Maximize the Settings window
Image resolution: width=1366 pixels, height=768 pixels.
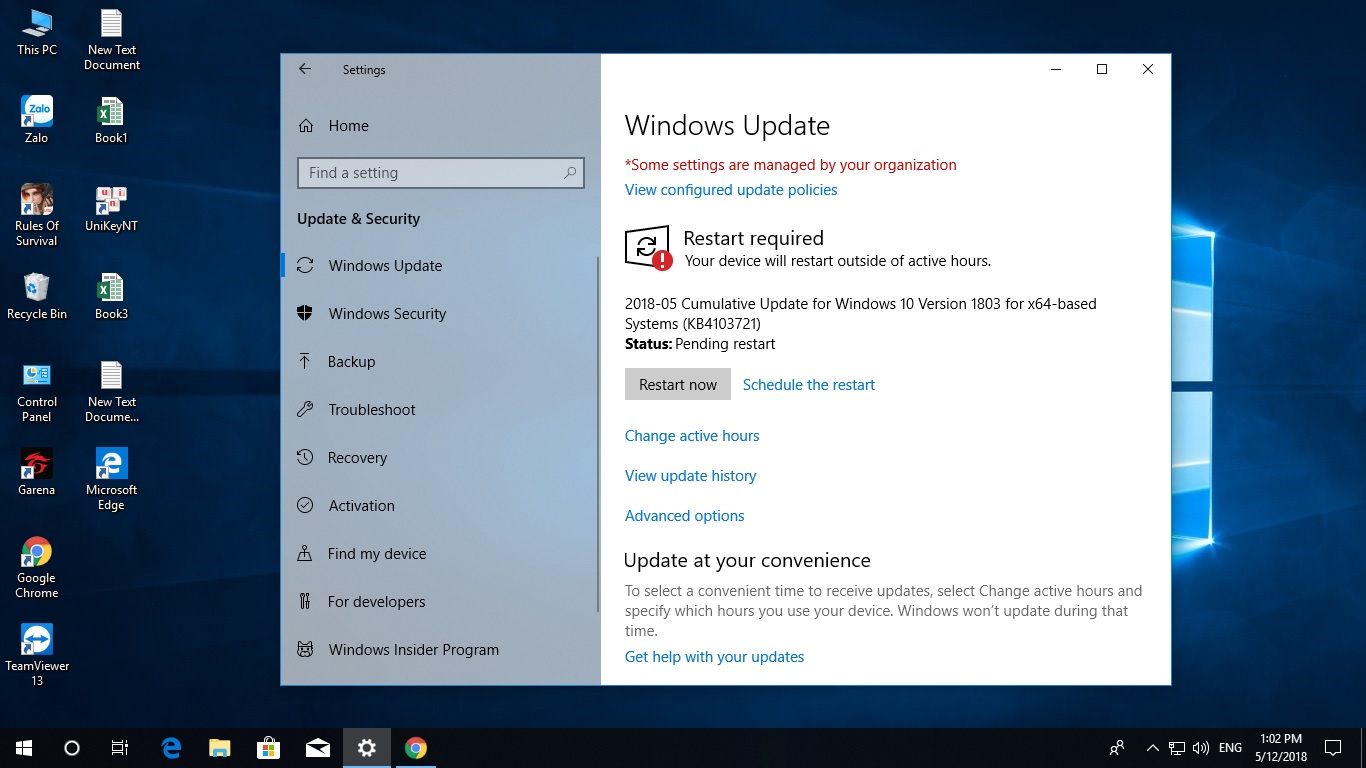pyautogui.click(x=1102, y=69)
